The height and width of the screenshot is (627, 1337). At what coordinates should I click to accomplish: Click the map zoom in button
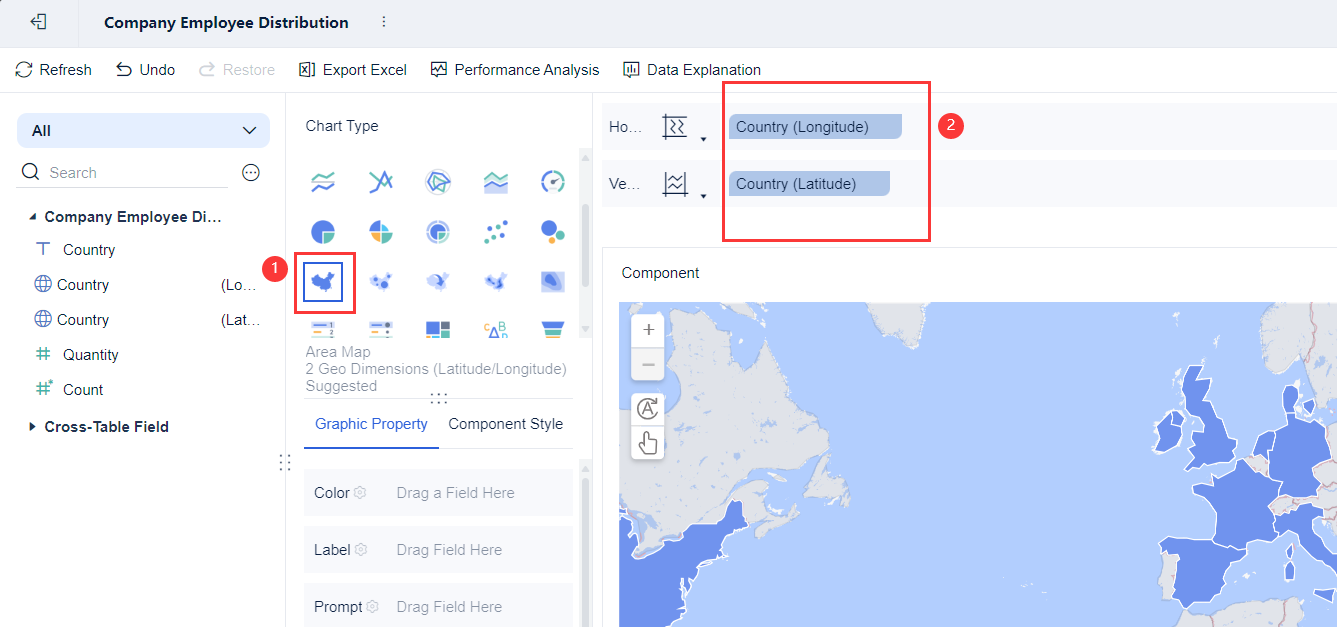coord(648,330)
